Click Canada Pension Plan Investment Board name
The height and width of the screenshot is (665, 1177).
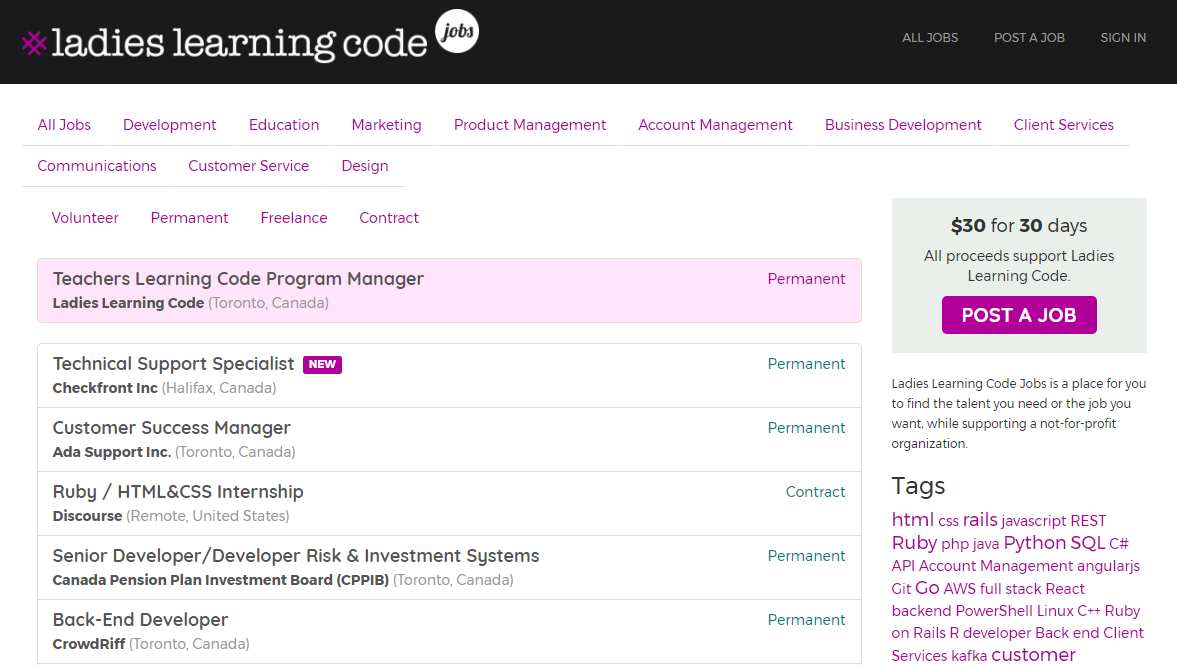(221, 580)
